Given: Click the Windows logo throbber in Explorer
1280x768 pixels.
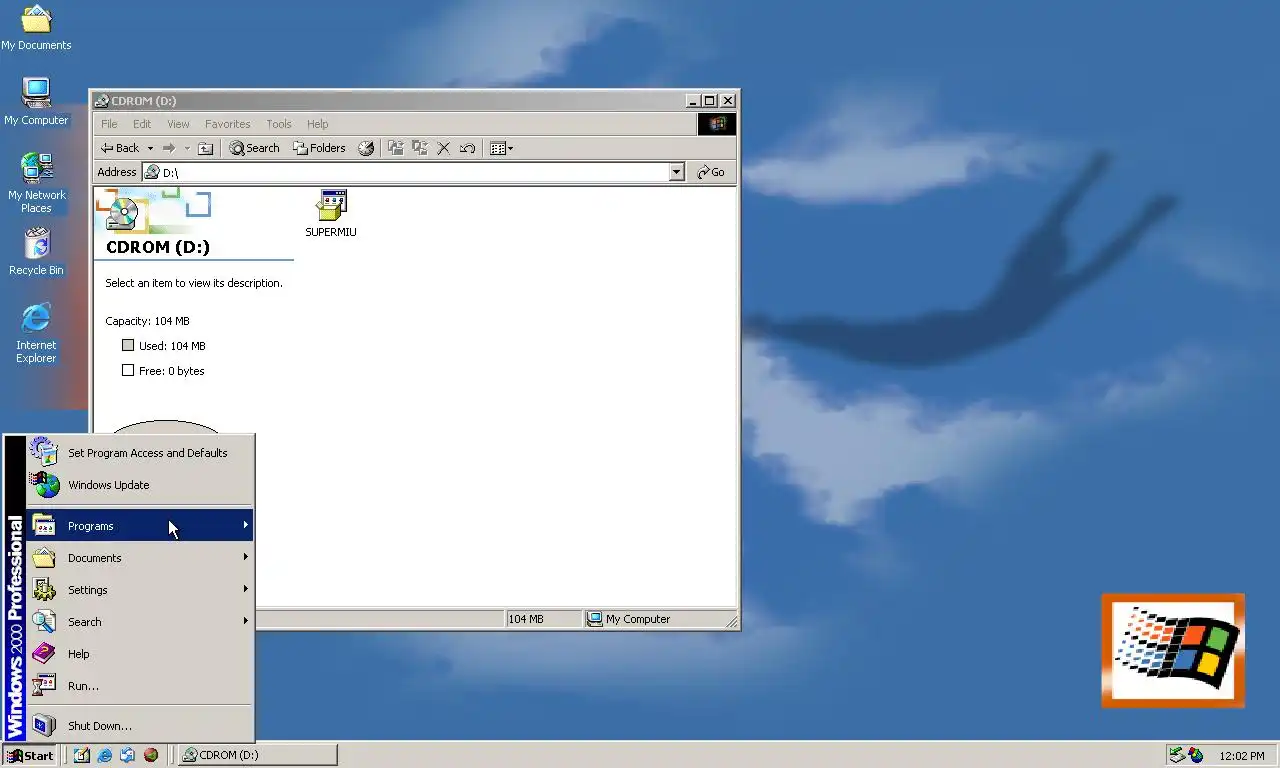Looking at the screenshot, I should pyautogui.click(x=717, y=124).
